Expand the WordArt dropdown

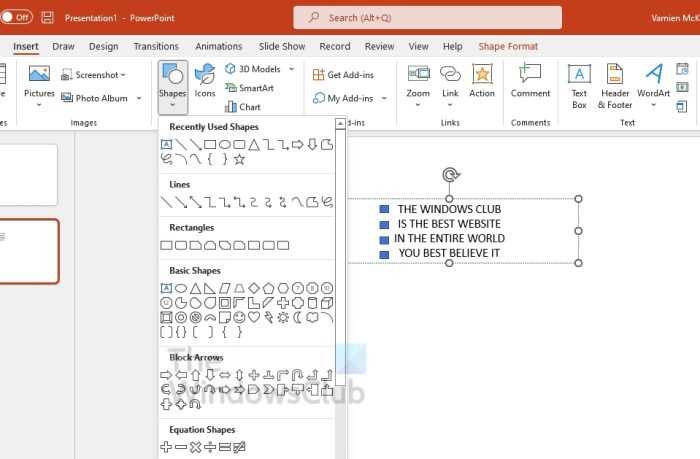point(653,105)
